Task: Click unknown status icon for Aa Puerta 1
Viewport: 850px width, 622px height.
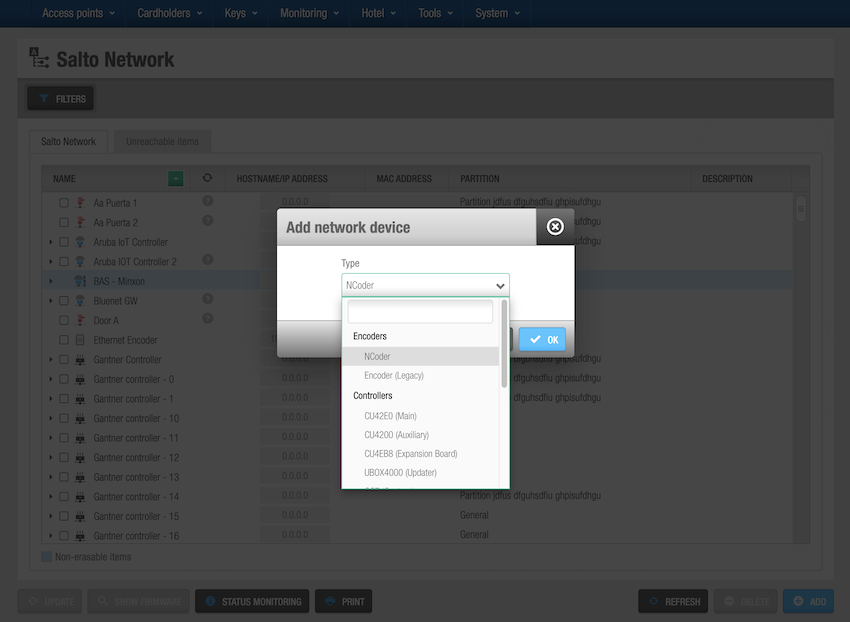Action: [208, 201]
